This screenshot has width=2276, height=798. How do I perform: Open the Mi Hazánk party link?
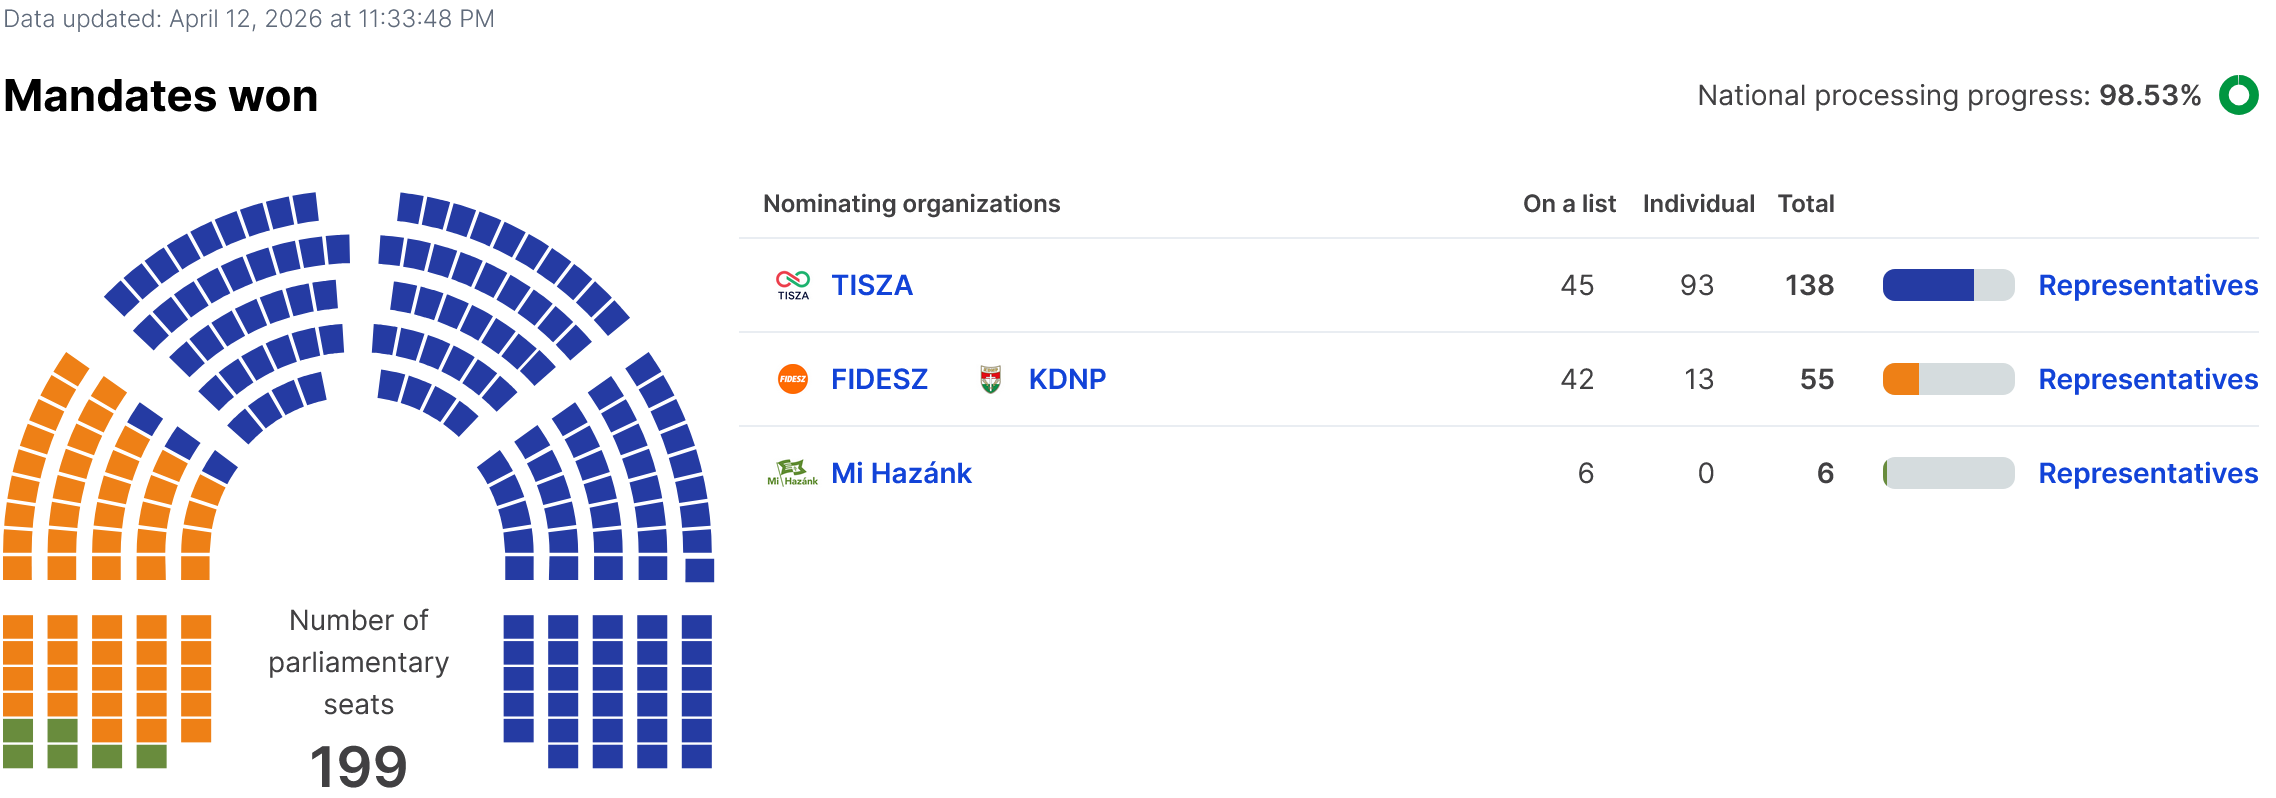[901, 473]
